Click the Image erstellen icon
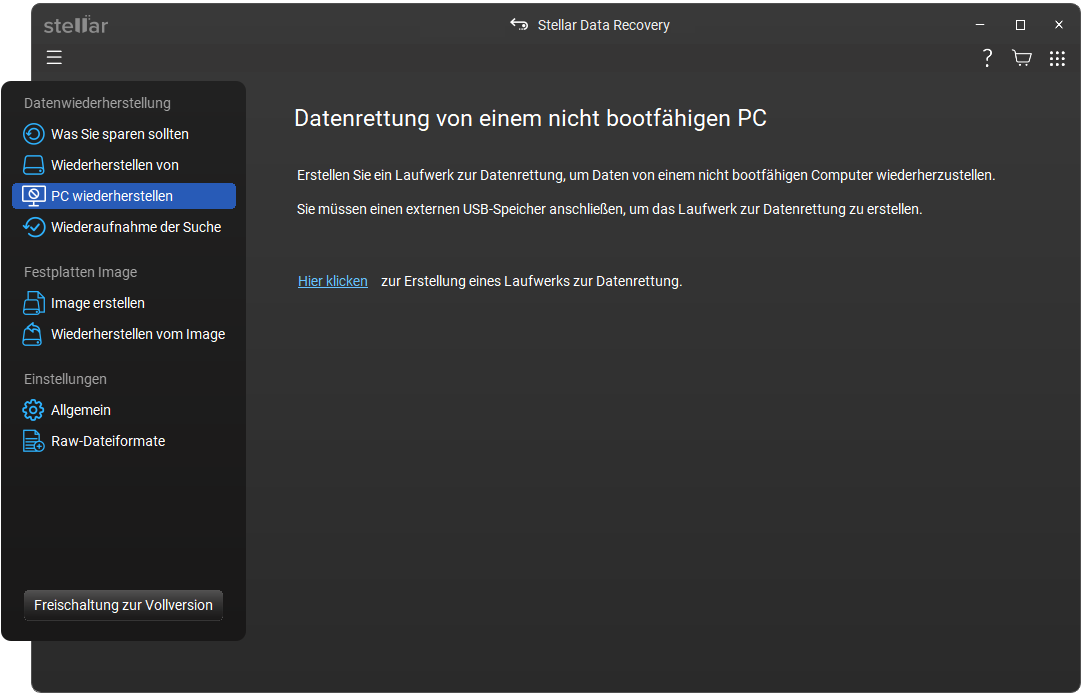Viewport: 1082px width, 697px height. click(x=34, y=303)
